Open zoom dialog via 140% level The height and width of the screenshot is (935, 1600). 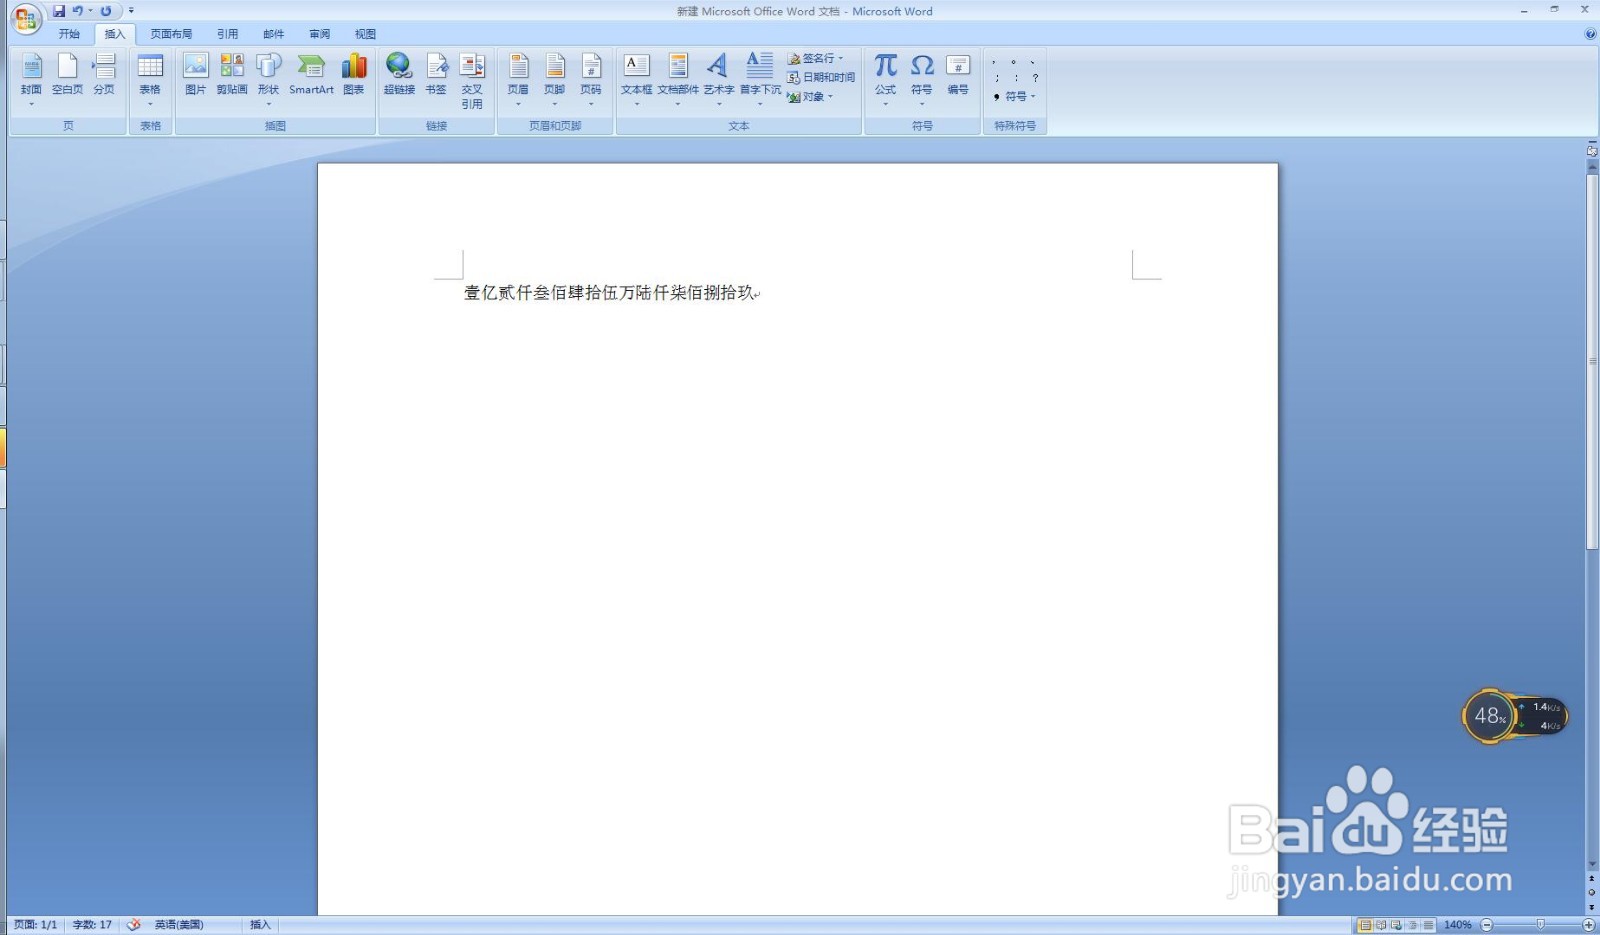[1457, 925]
